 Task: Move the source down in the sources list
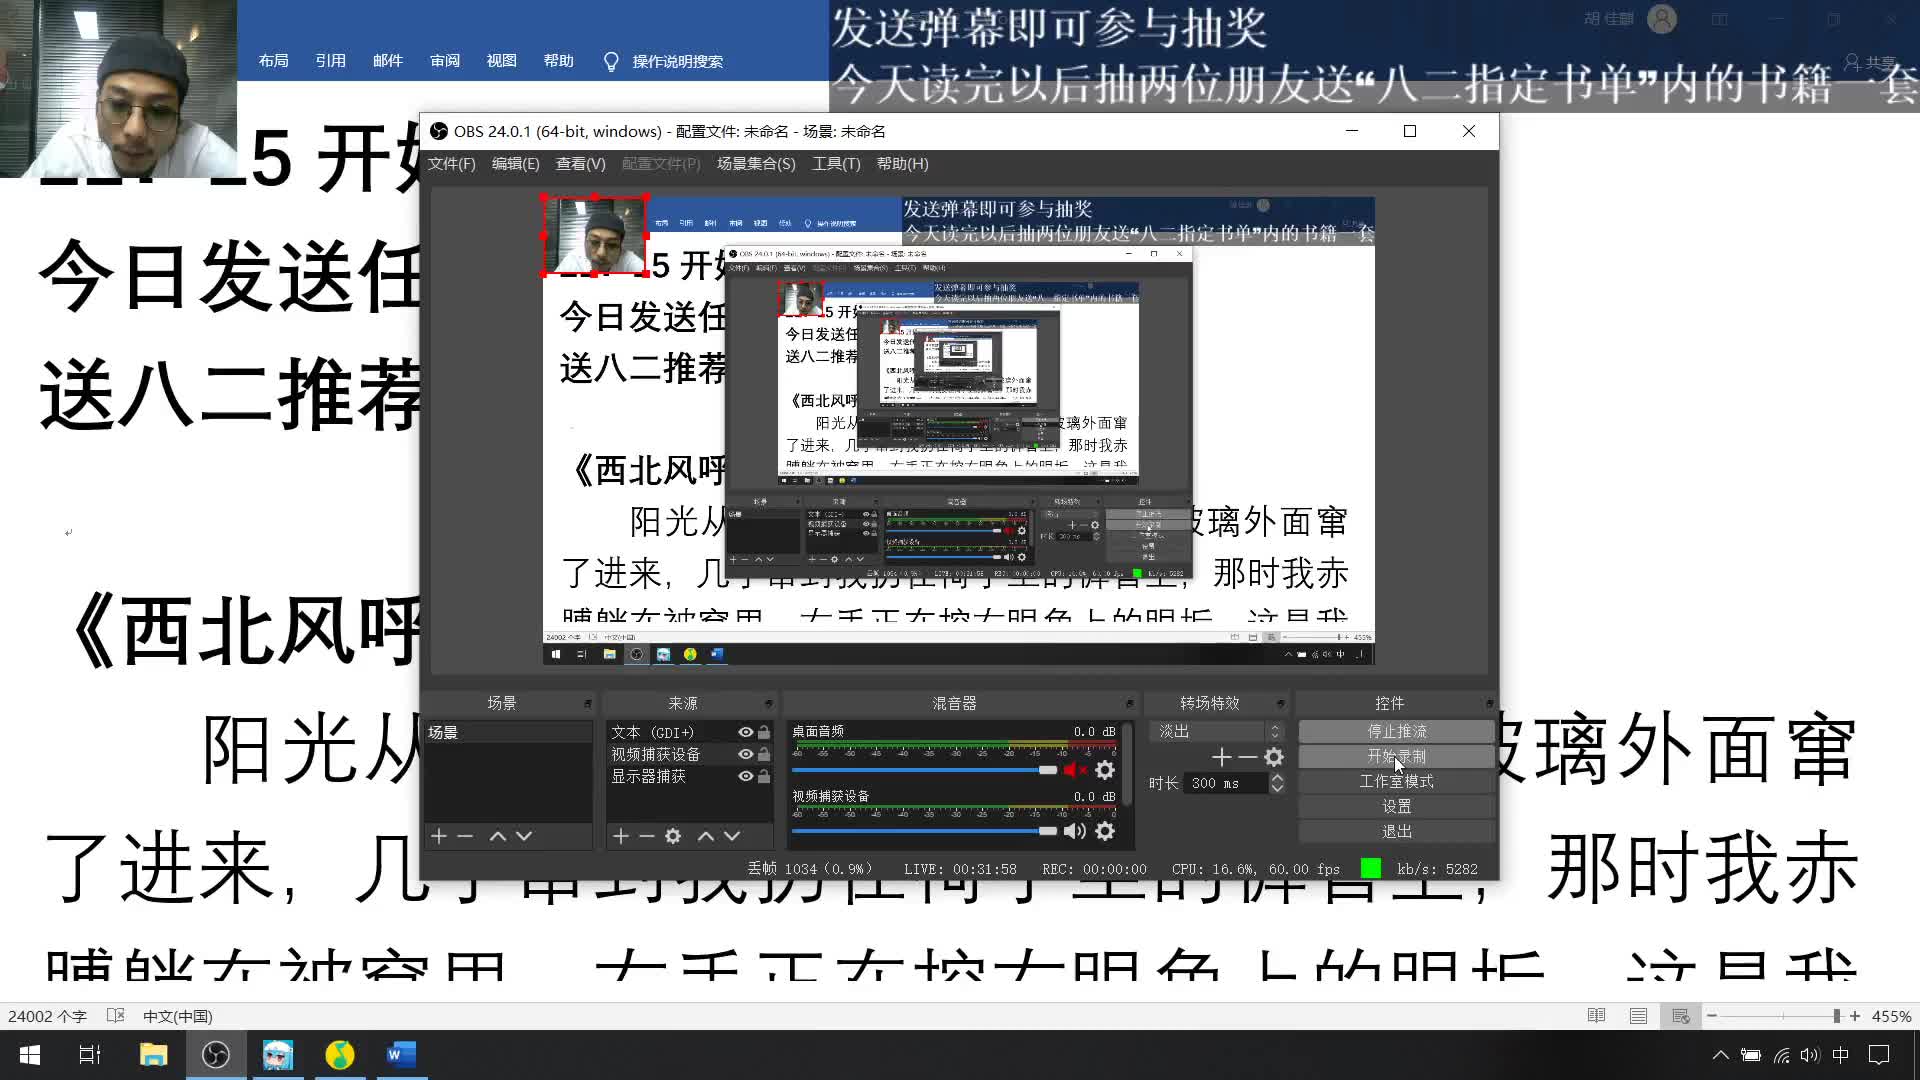(x=732, y=836)
